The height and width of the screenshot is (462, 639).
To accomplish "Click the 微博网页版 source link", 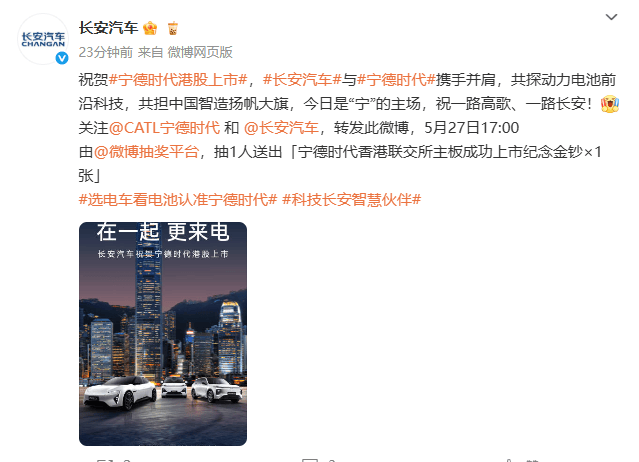I will pos(200,52).
